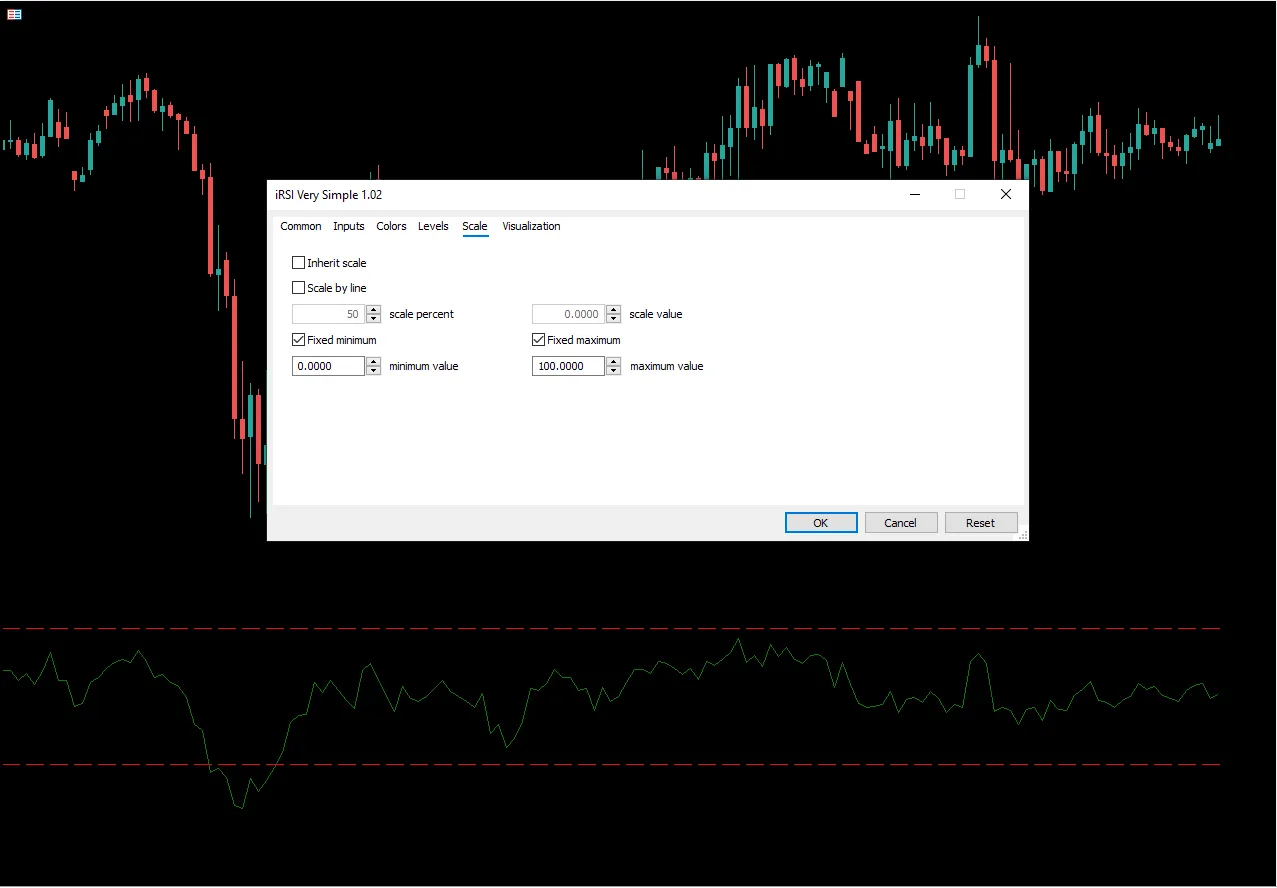Click the Reset button
Viewport: 1277px width, 888px height.
(x=980, y=523)
